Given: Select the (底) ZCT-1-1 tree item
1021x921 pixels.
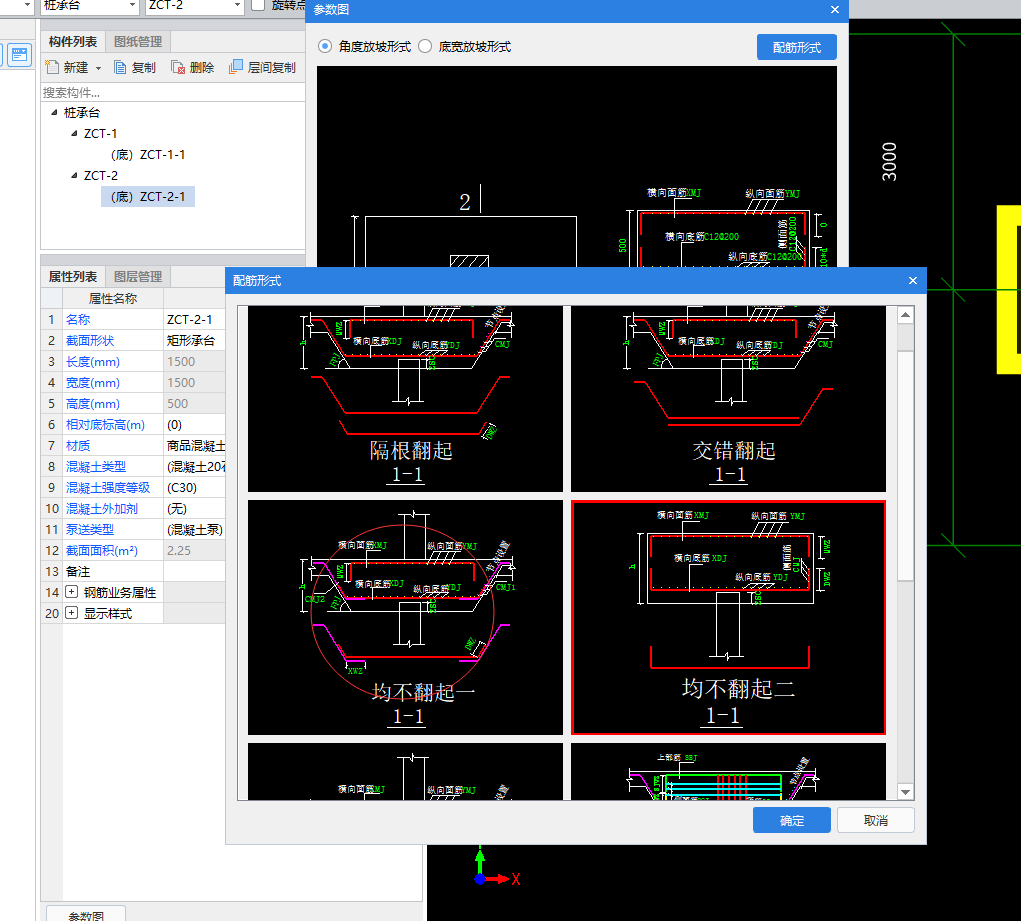Looking at the screenshot, I should [148, 154].
